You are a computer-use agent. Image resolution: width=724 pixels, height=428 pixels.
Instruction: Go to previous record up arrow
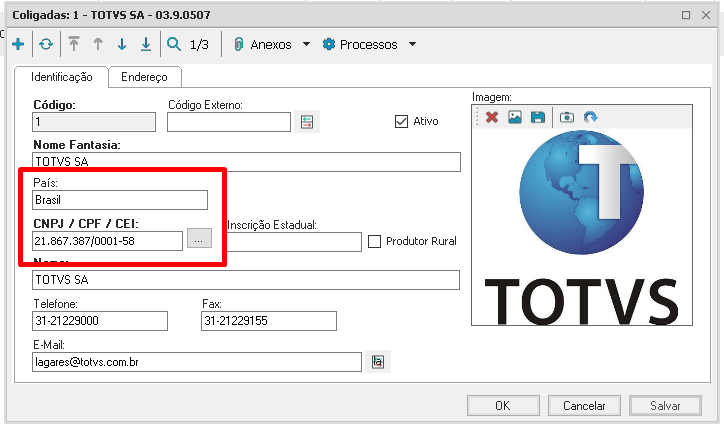pyautogui.click(x=98, y=44)
